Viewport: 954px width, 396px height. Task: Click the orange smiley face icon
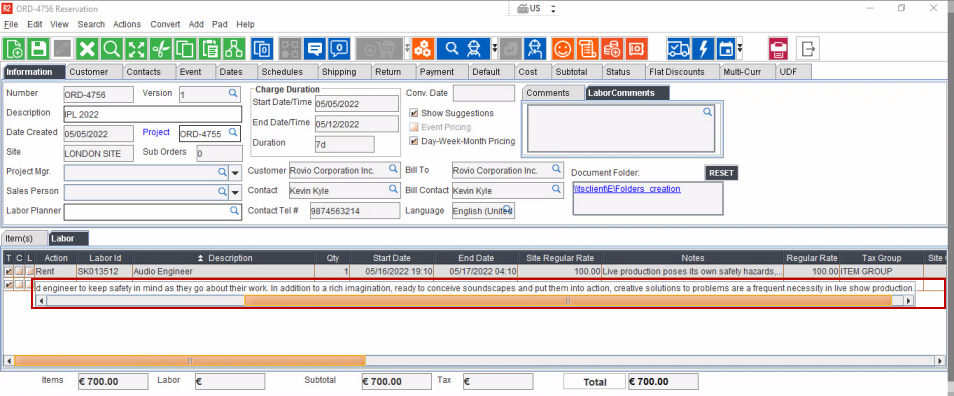pos(563,48)
